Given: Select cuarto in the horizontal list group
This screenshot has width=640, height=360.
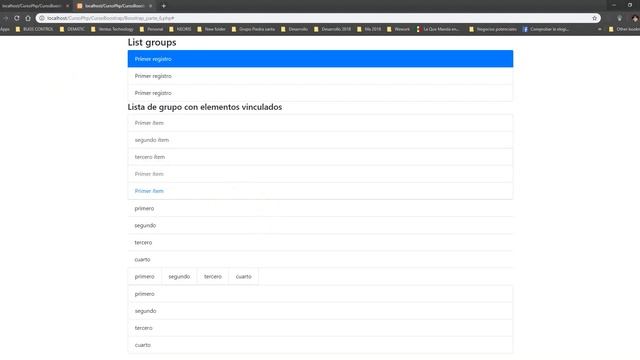Looking at the screenshot, I should coord(244,276).
